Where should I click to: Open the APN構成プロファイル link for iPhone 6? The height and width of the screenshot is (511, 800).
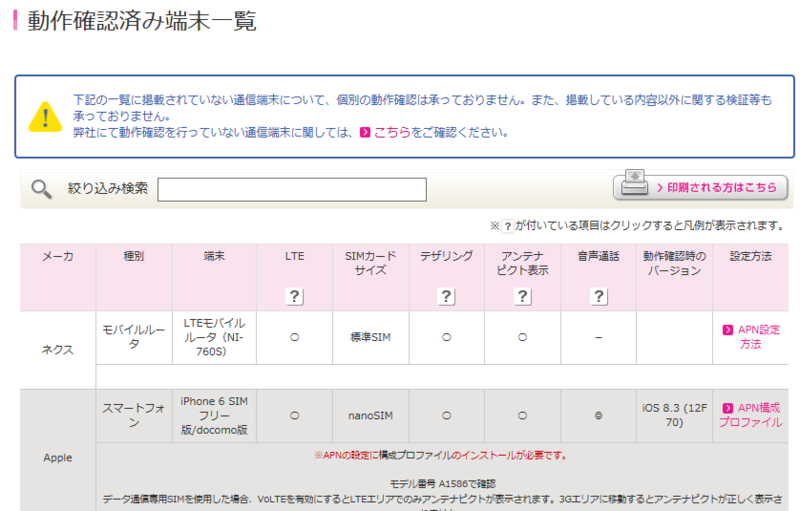click(x=751, y=415)
